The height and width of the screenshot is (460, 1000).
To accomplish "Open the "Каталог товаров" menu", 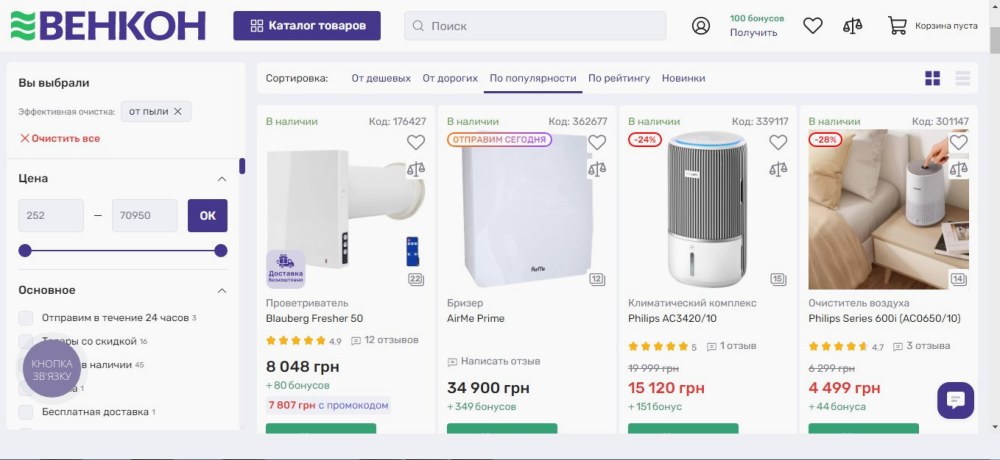I will pos(307,26).
